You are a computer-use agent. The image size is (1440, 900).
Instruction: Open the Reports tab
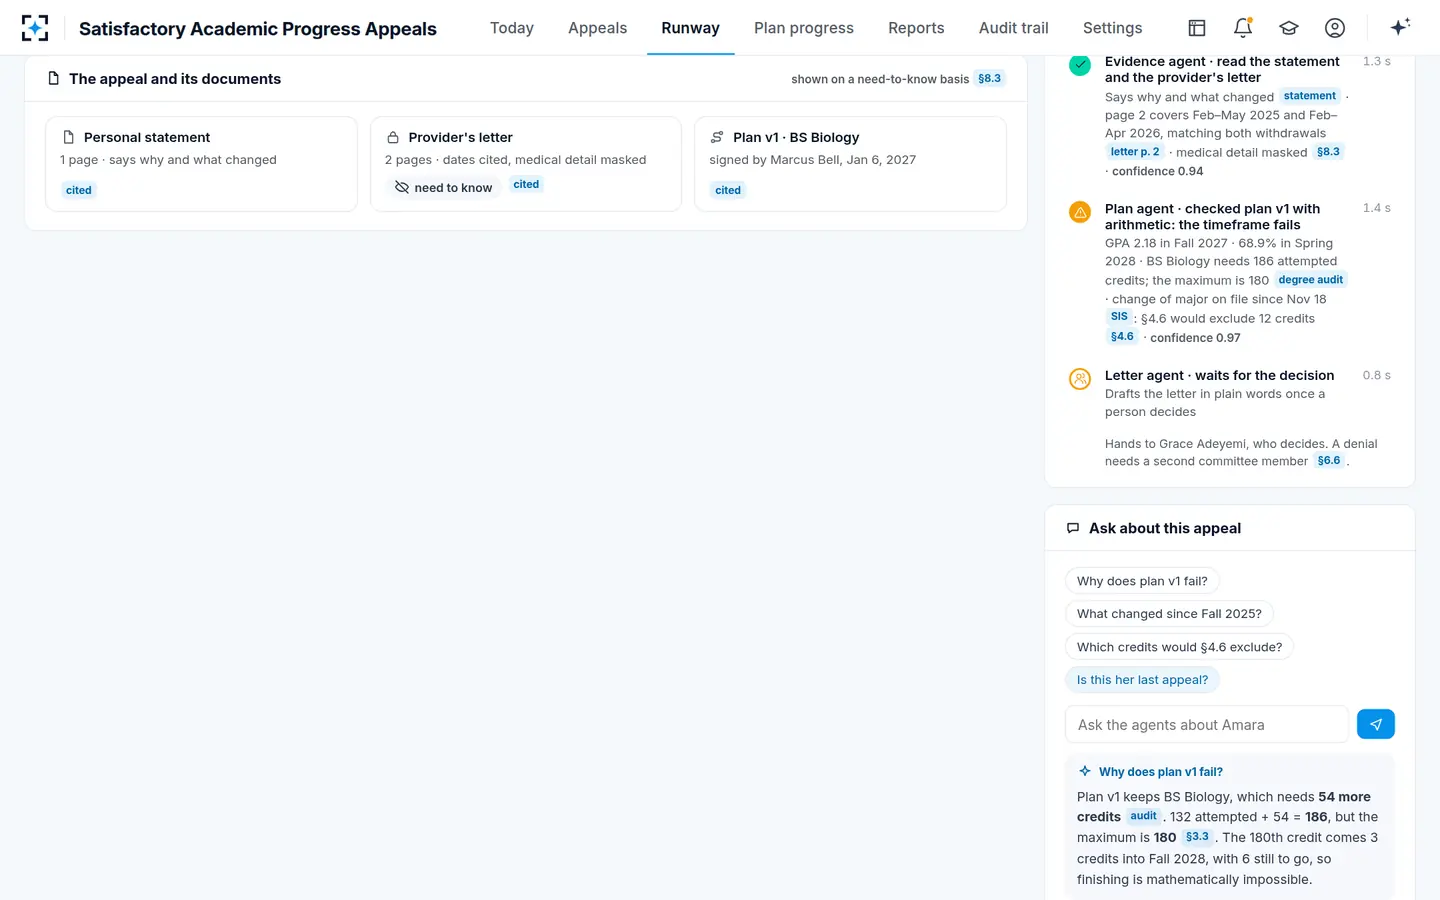click(x=916, y=28)
